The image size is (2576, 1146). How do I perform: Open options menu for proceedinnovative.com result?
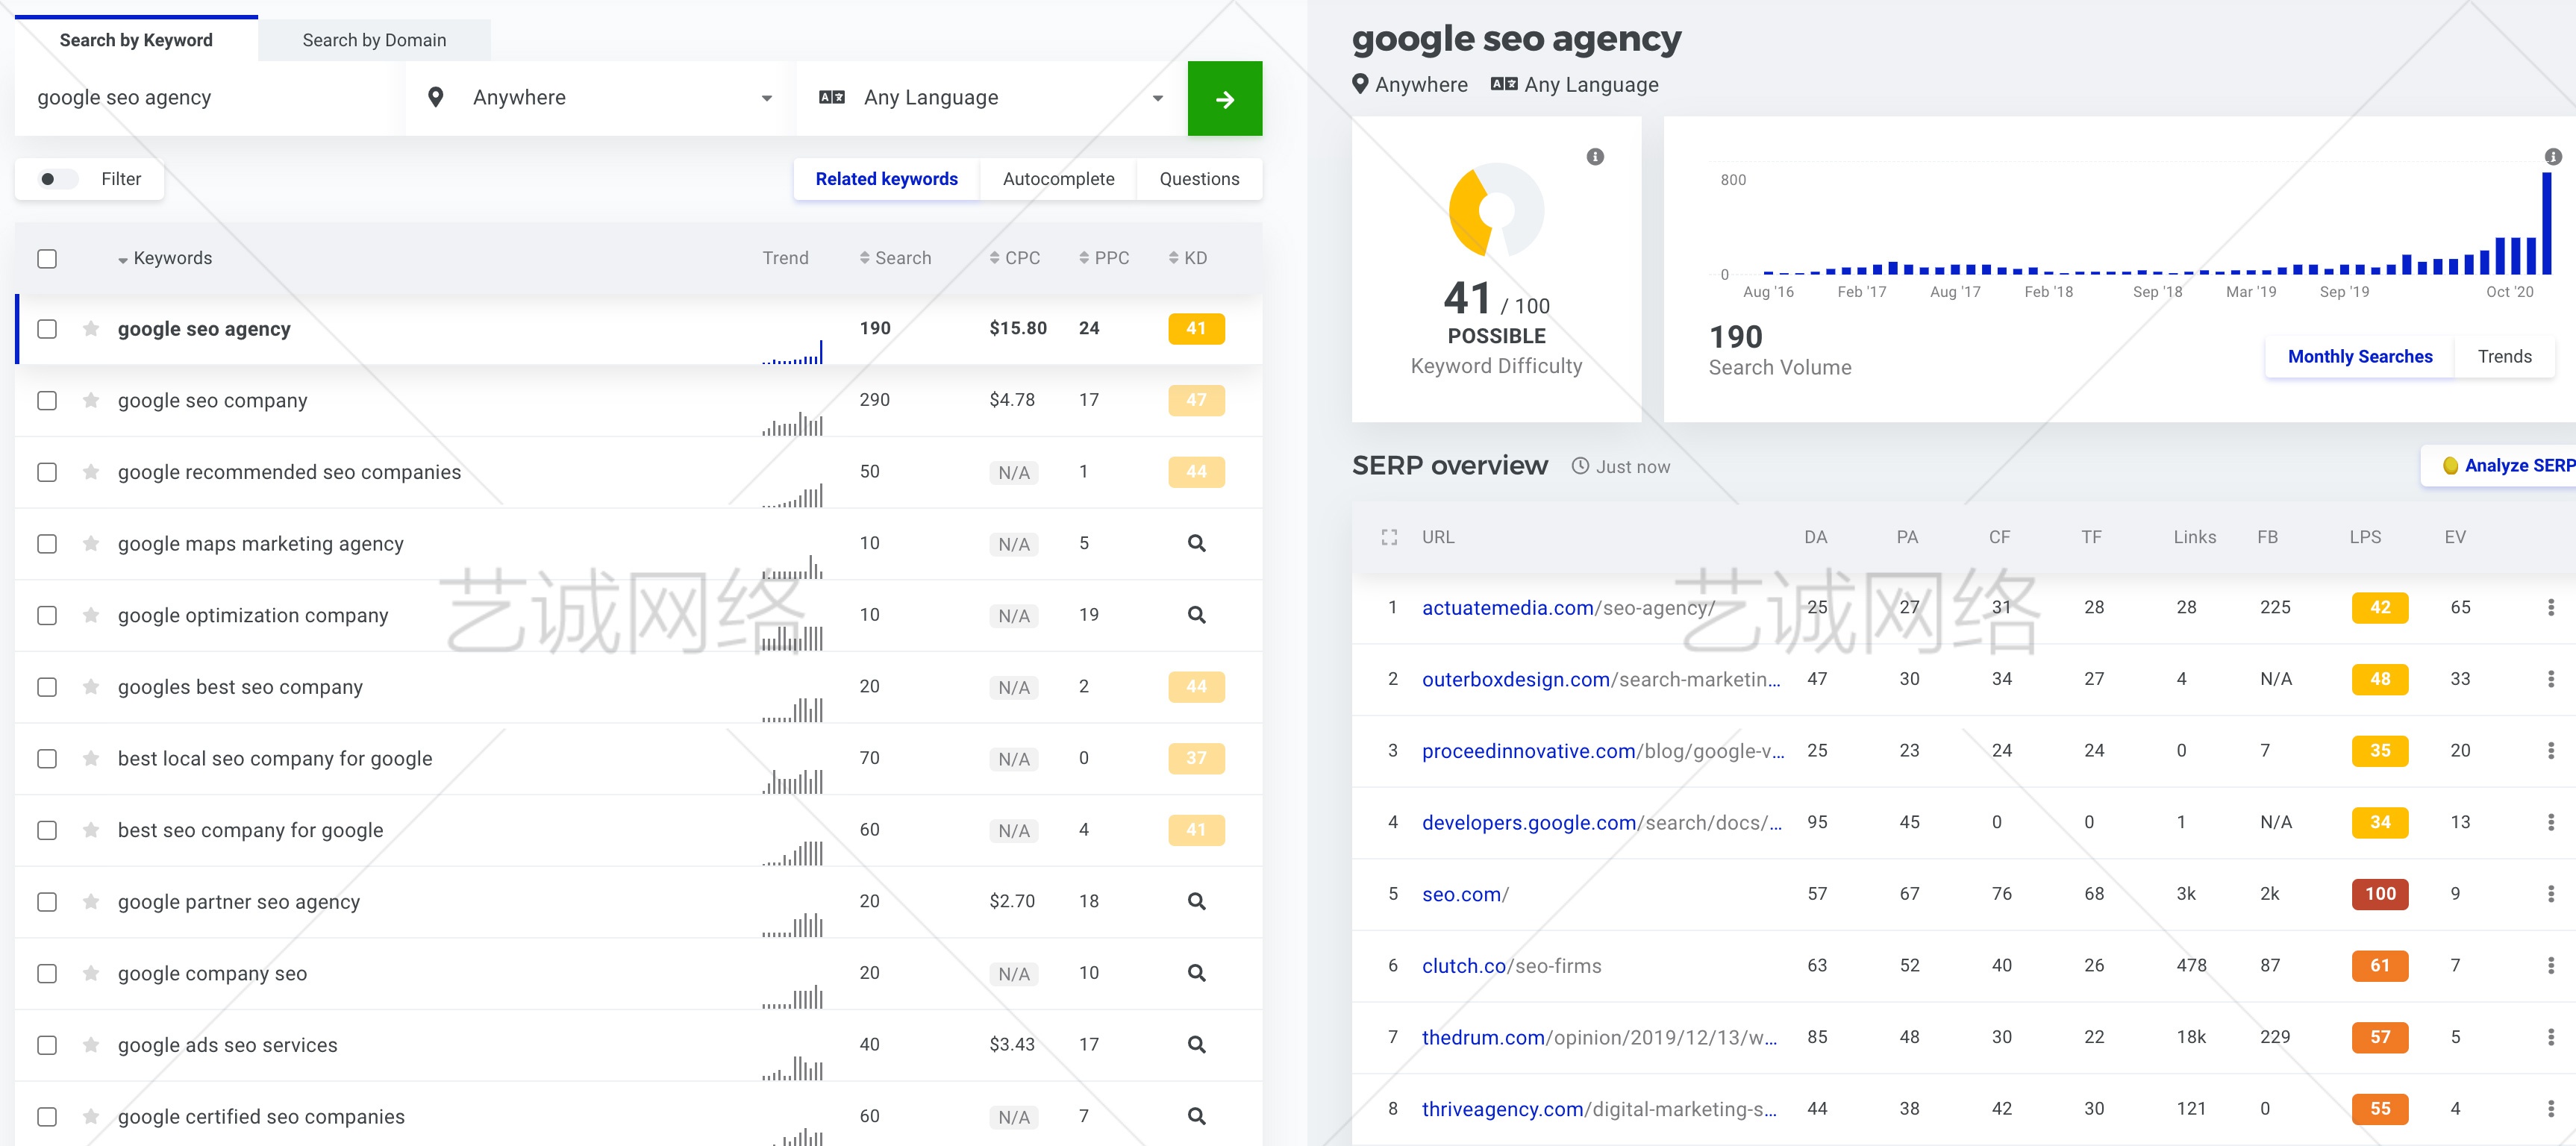pos(2550,751)
